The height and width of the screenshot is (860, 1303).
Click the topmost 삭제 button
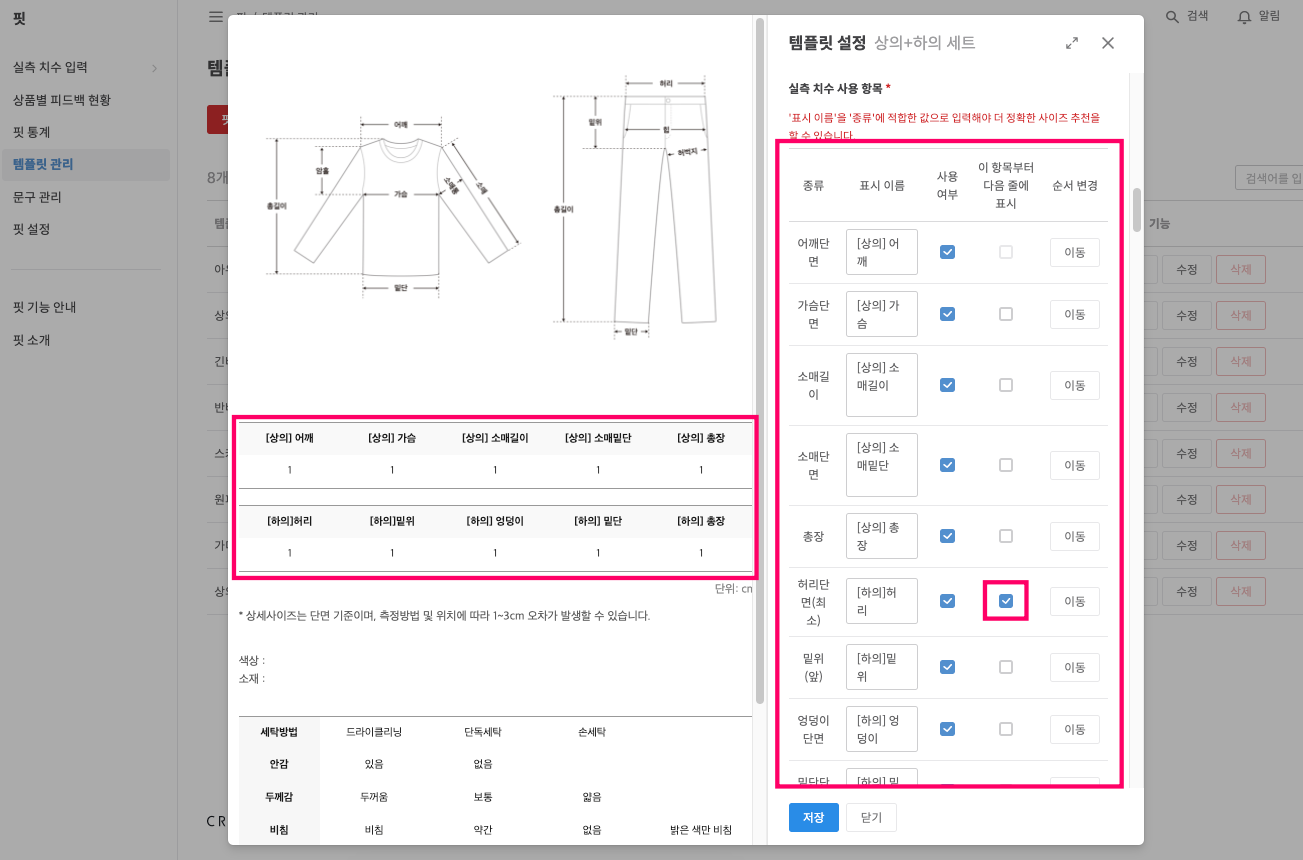coord(1240,269)
